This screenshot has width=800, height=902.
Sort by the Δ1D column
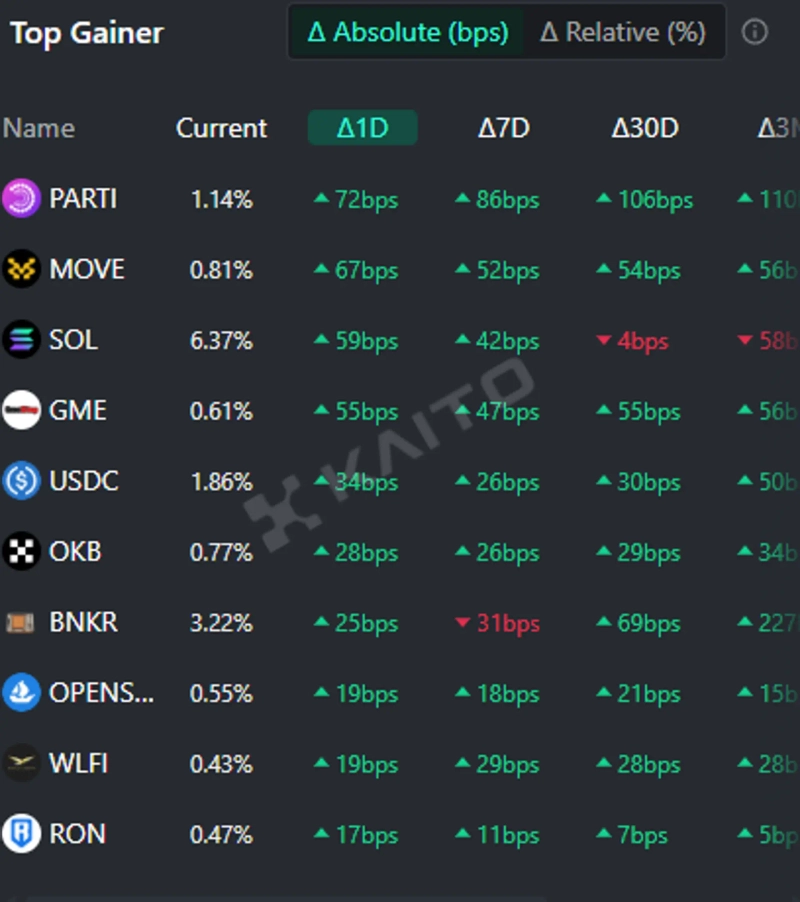coord(362,128)
